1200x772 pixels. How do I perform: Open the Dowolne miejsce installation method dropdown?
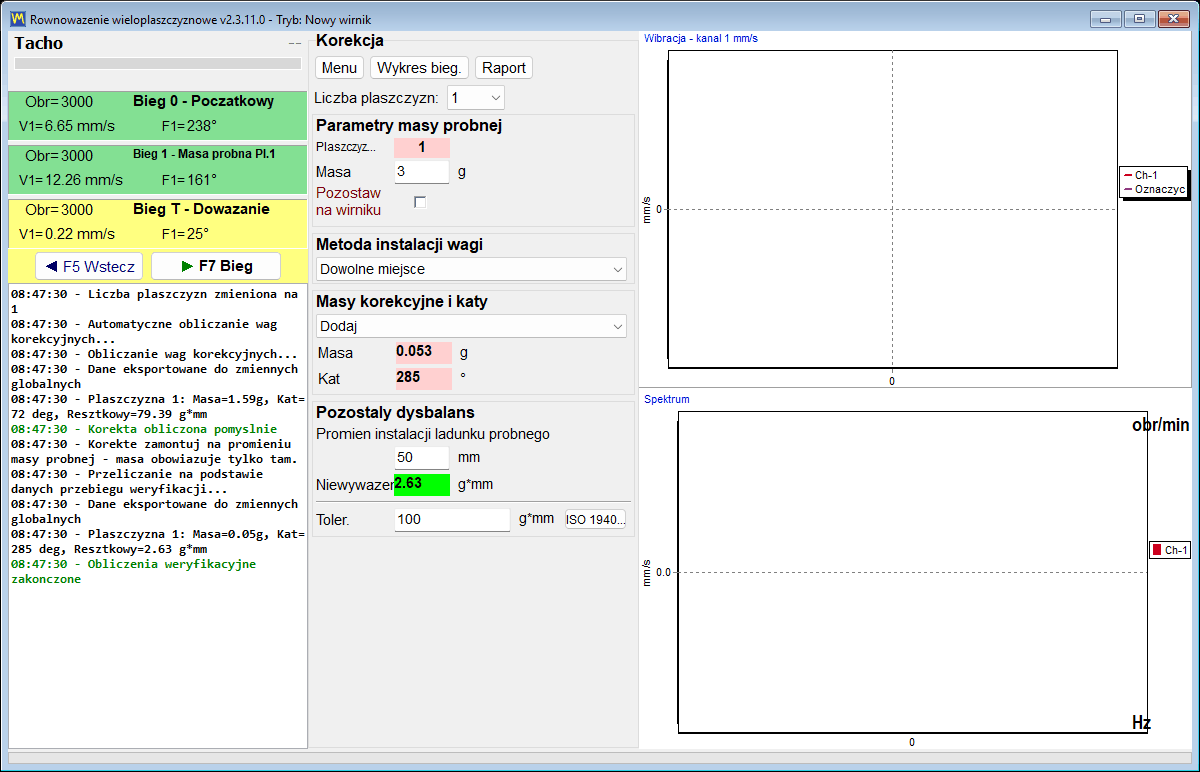pyautogui.click(x=471, y=269)
